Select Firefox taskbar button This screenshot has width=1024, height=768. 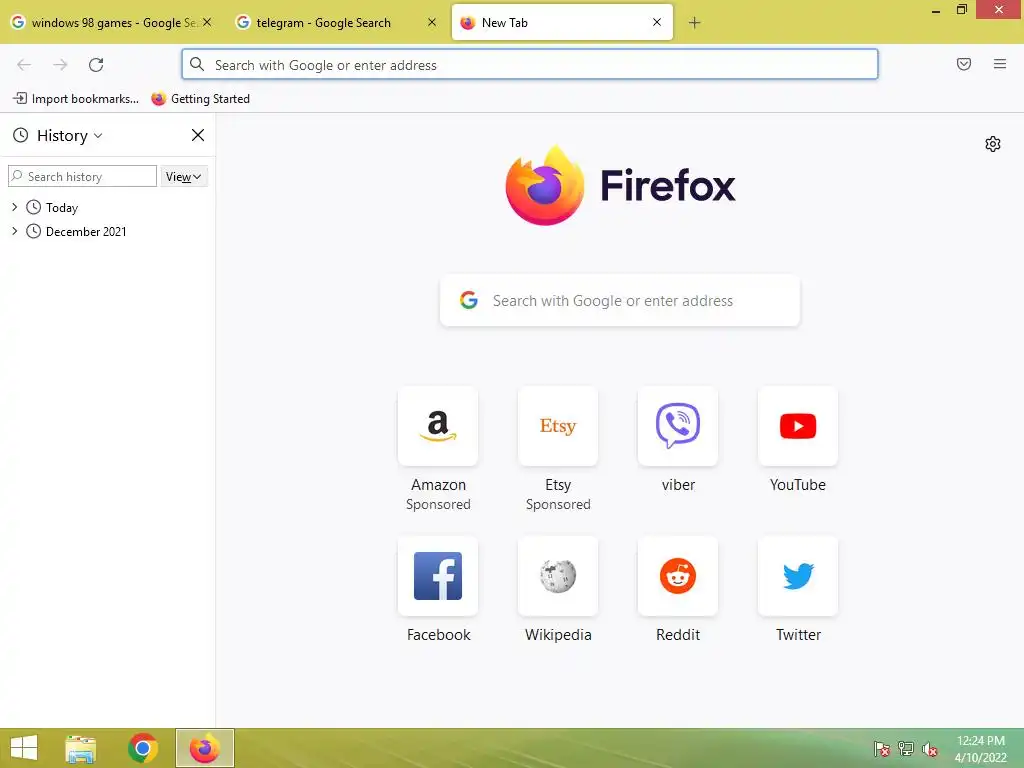coord(204,748)
